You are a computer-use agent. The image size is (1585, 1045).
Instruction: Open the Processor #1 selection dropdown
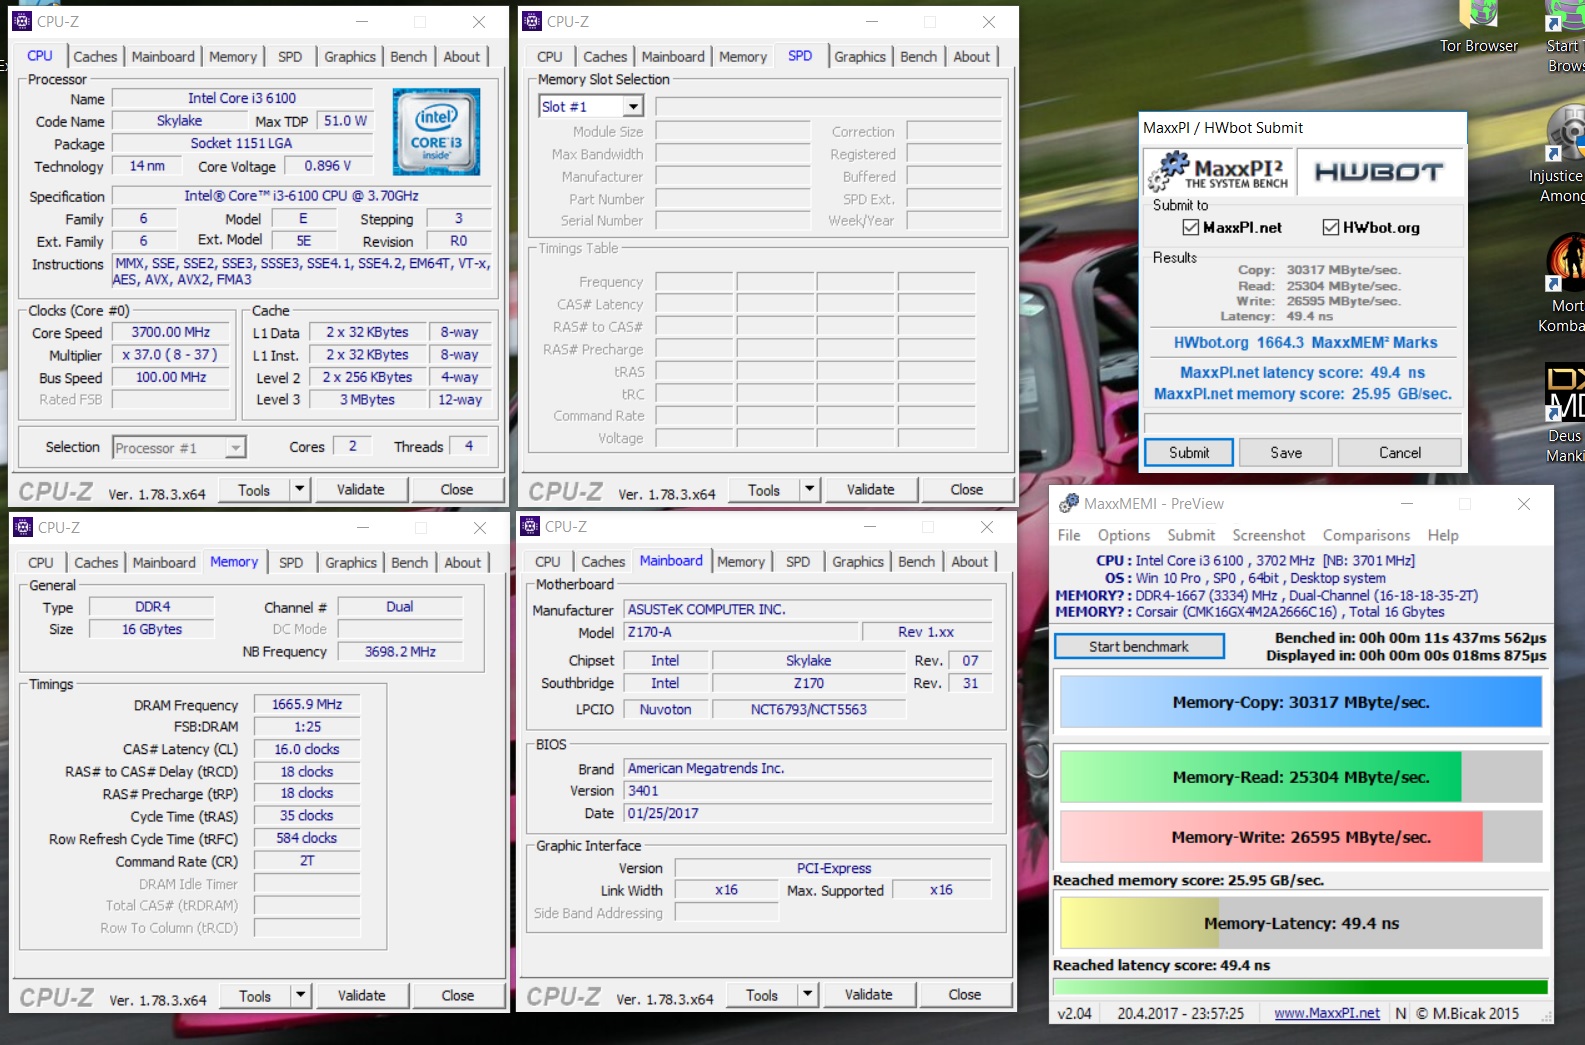tap(235, 448)
